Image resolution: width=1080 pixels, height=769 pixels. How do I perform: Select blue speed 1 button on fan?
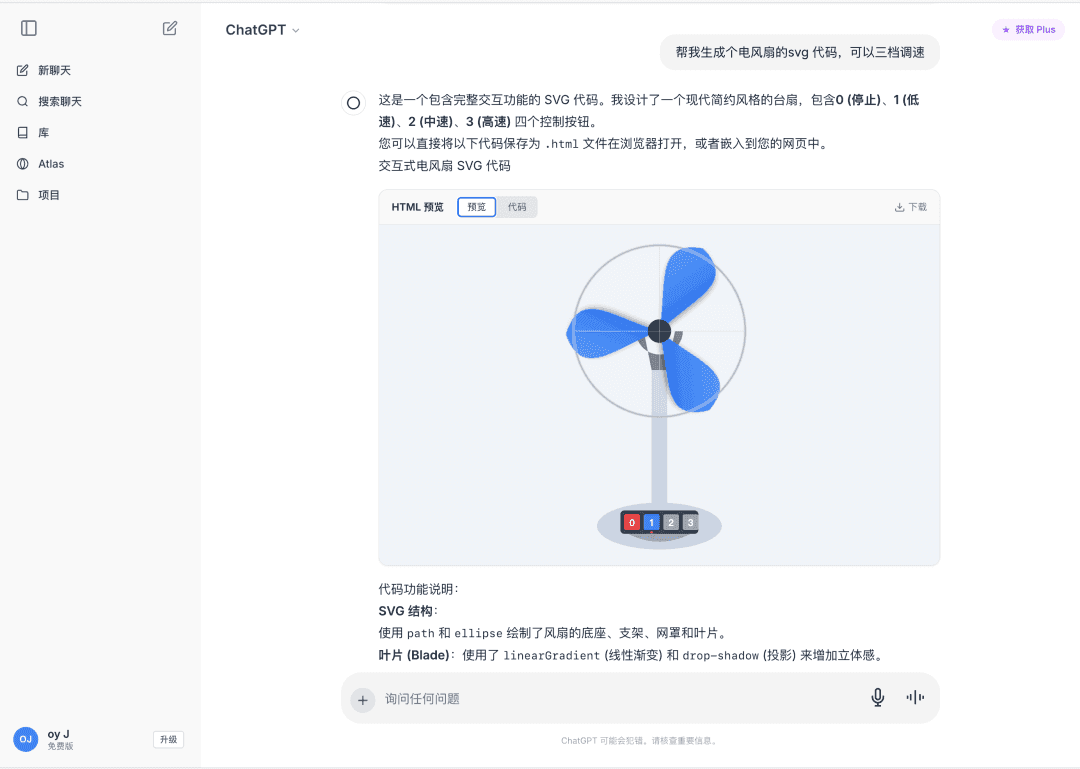(651, 522)
